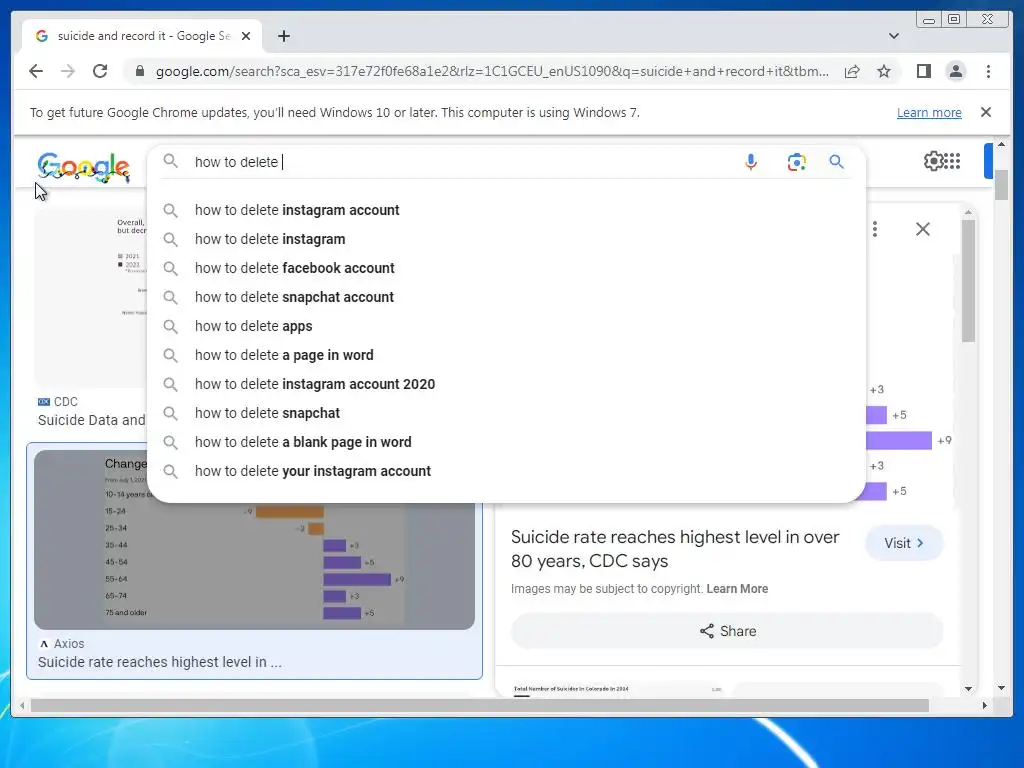This screenshot has height=768, width=1024.
Task: Submit search with blue magnifier icon
Action: (x=836, y=162)
